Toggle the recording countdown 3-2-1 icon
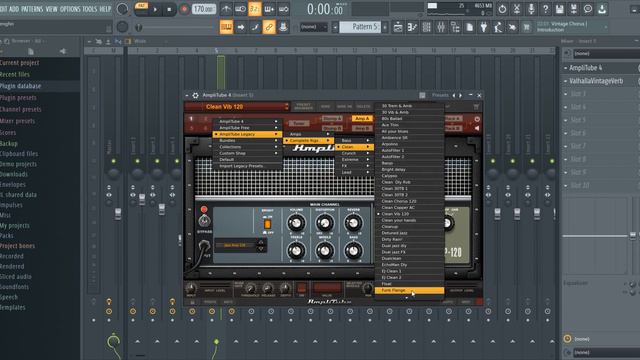The width and height of the screenshot is (640, 360). 255,9
